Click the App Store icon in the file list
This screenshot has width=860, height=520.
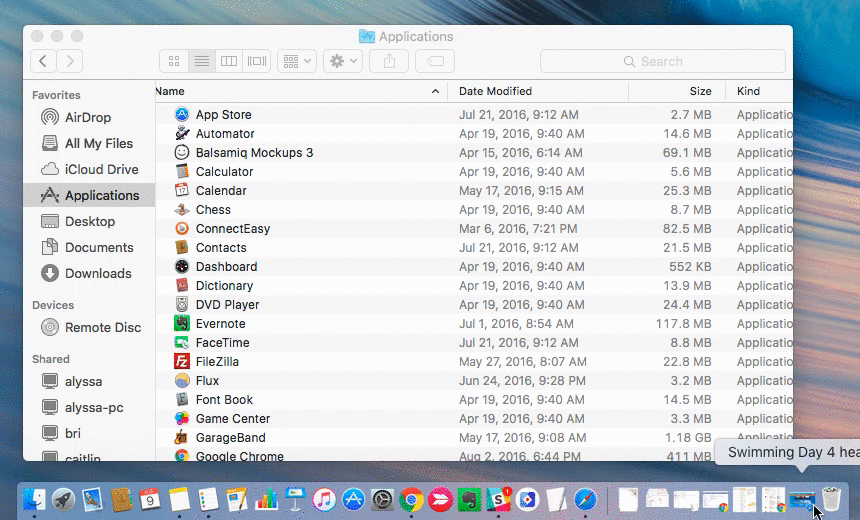[x=182, y=114]
